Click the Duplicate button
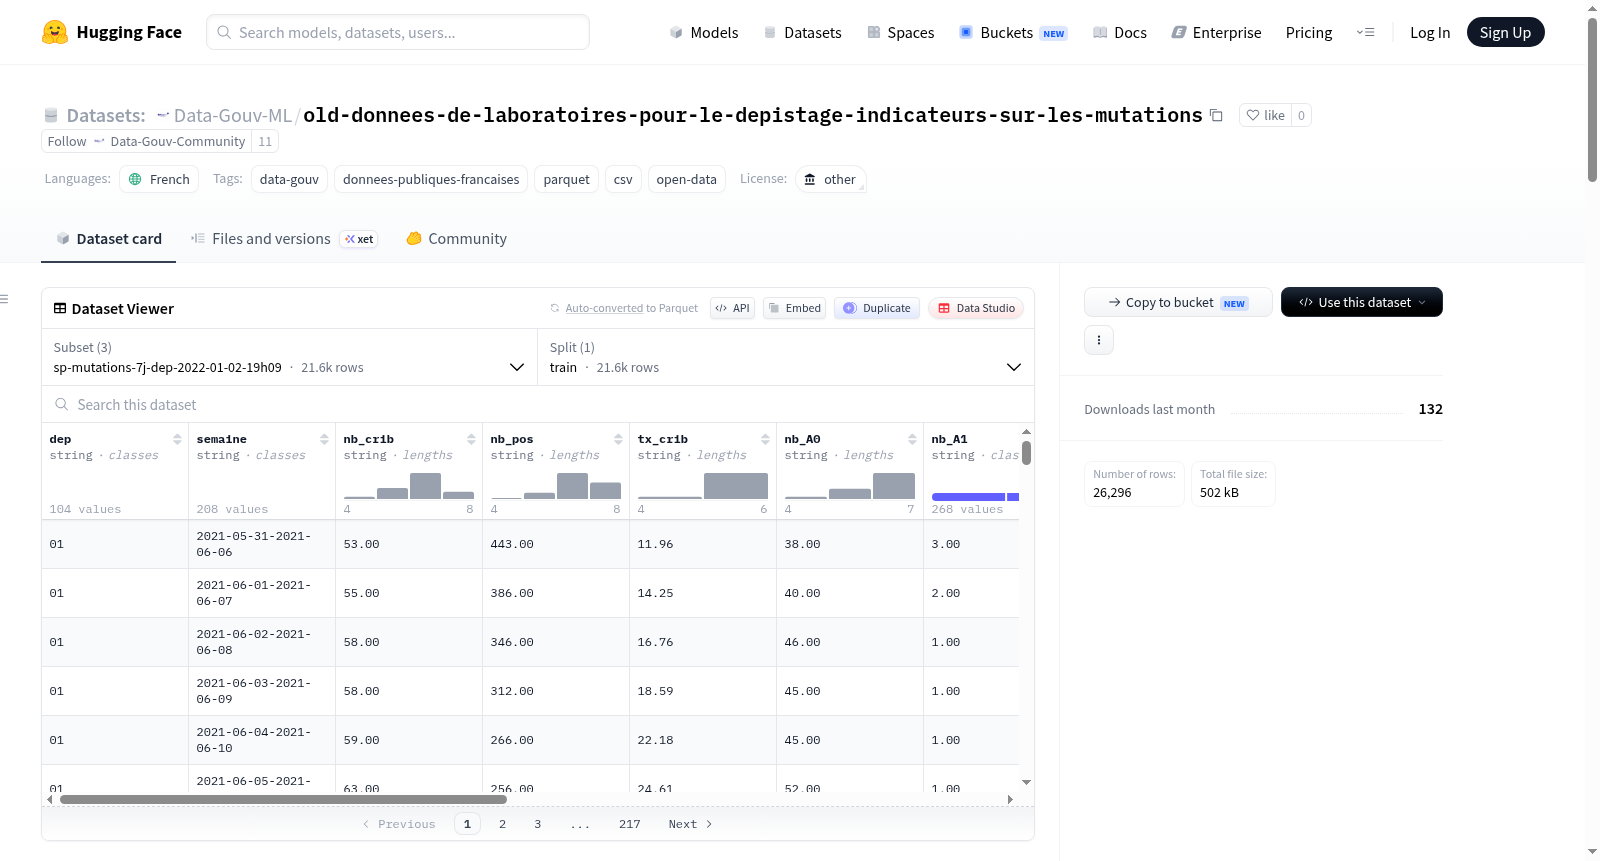1600x861 pixels. pos(877,308)
